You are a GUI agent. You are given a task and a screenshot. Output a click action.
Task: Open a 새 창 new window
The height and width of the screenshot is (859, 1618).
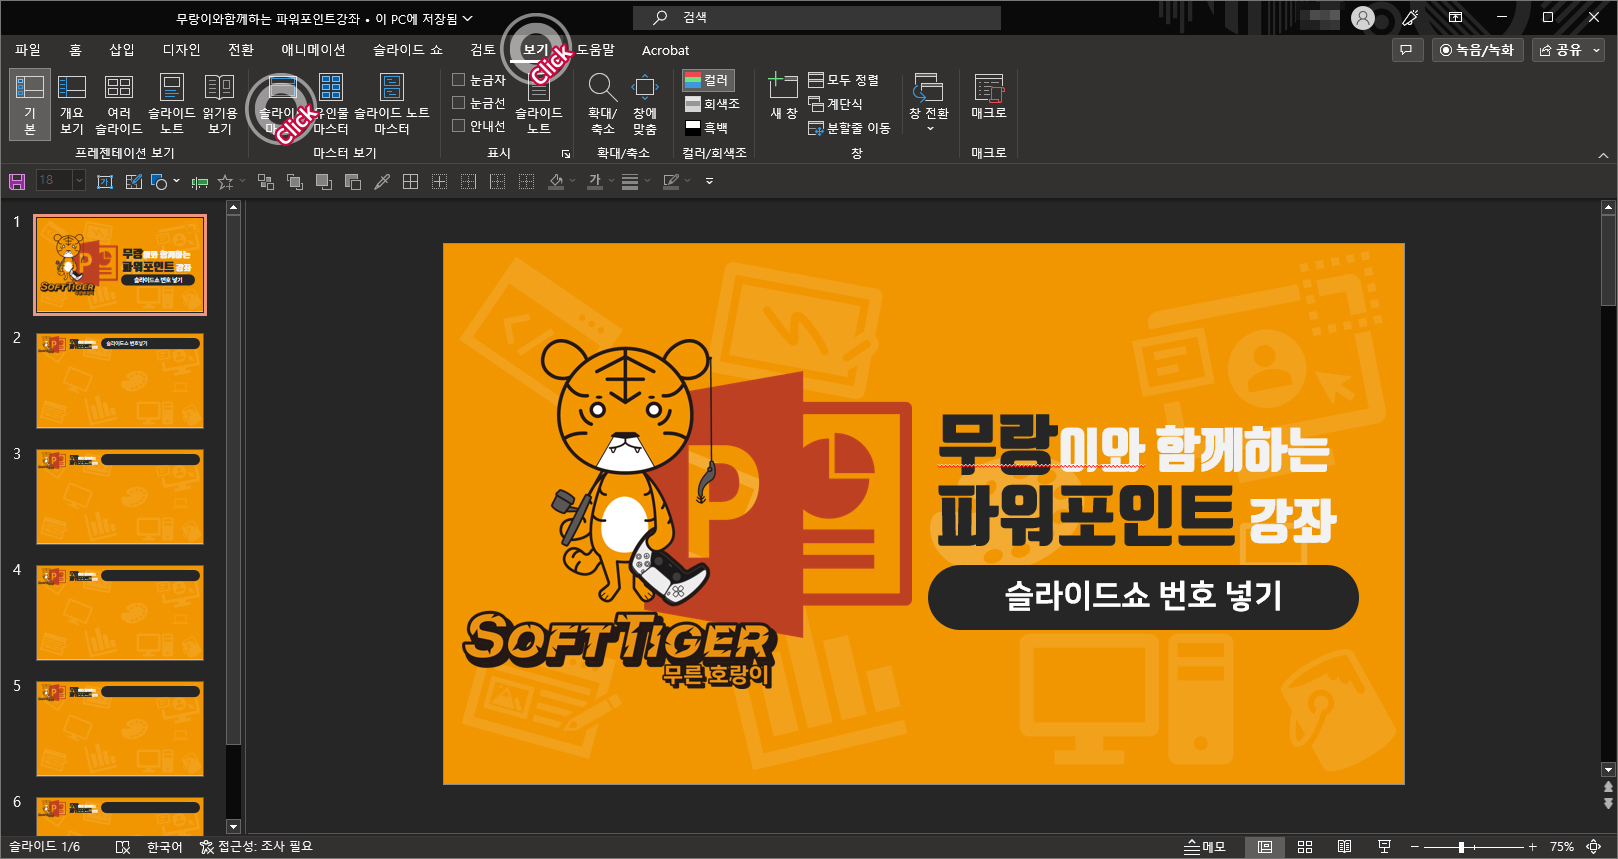pyautogui.click(x=783, y=97)
